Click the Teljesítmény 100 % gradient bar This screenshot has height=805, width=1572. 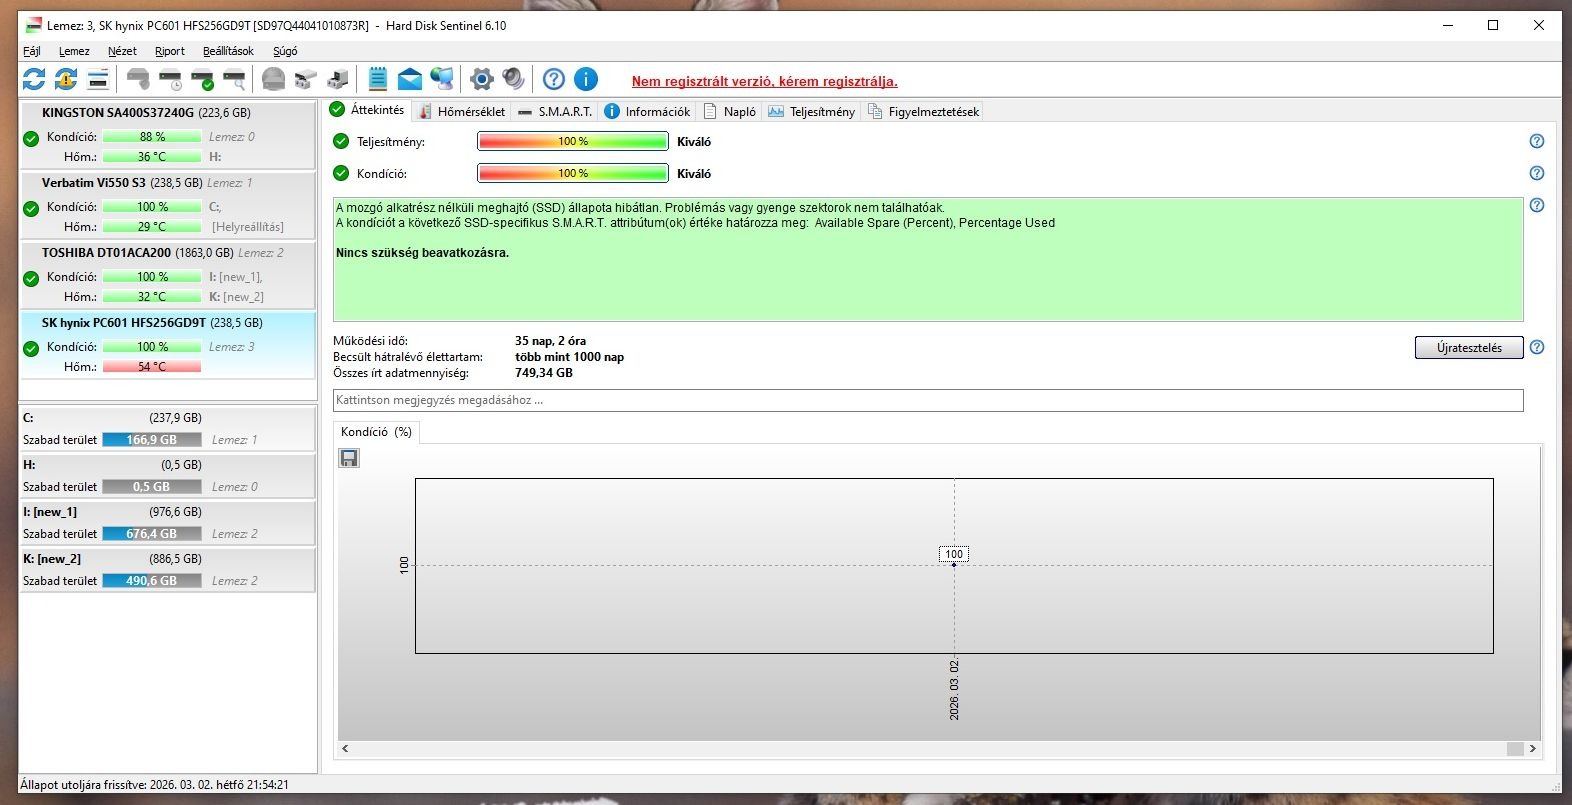[x=573, y=141]
